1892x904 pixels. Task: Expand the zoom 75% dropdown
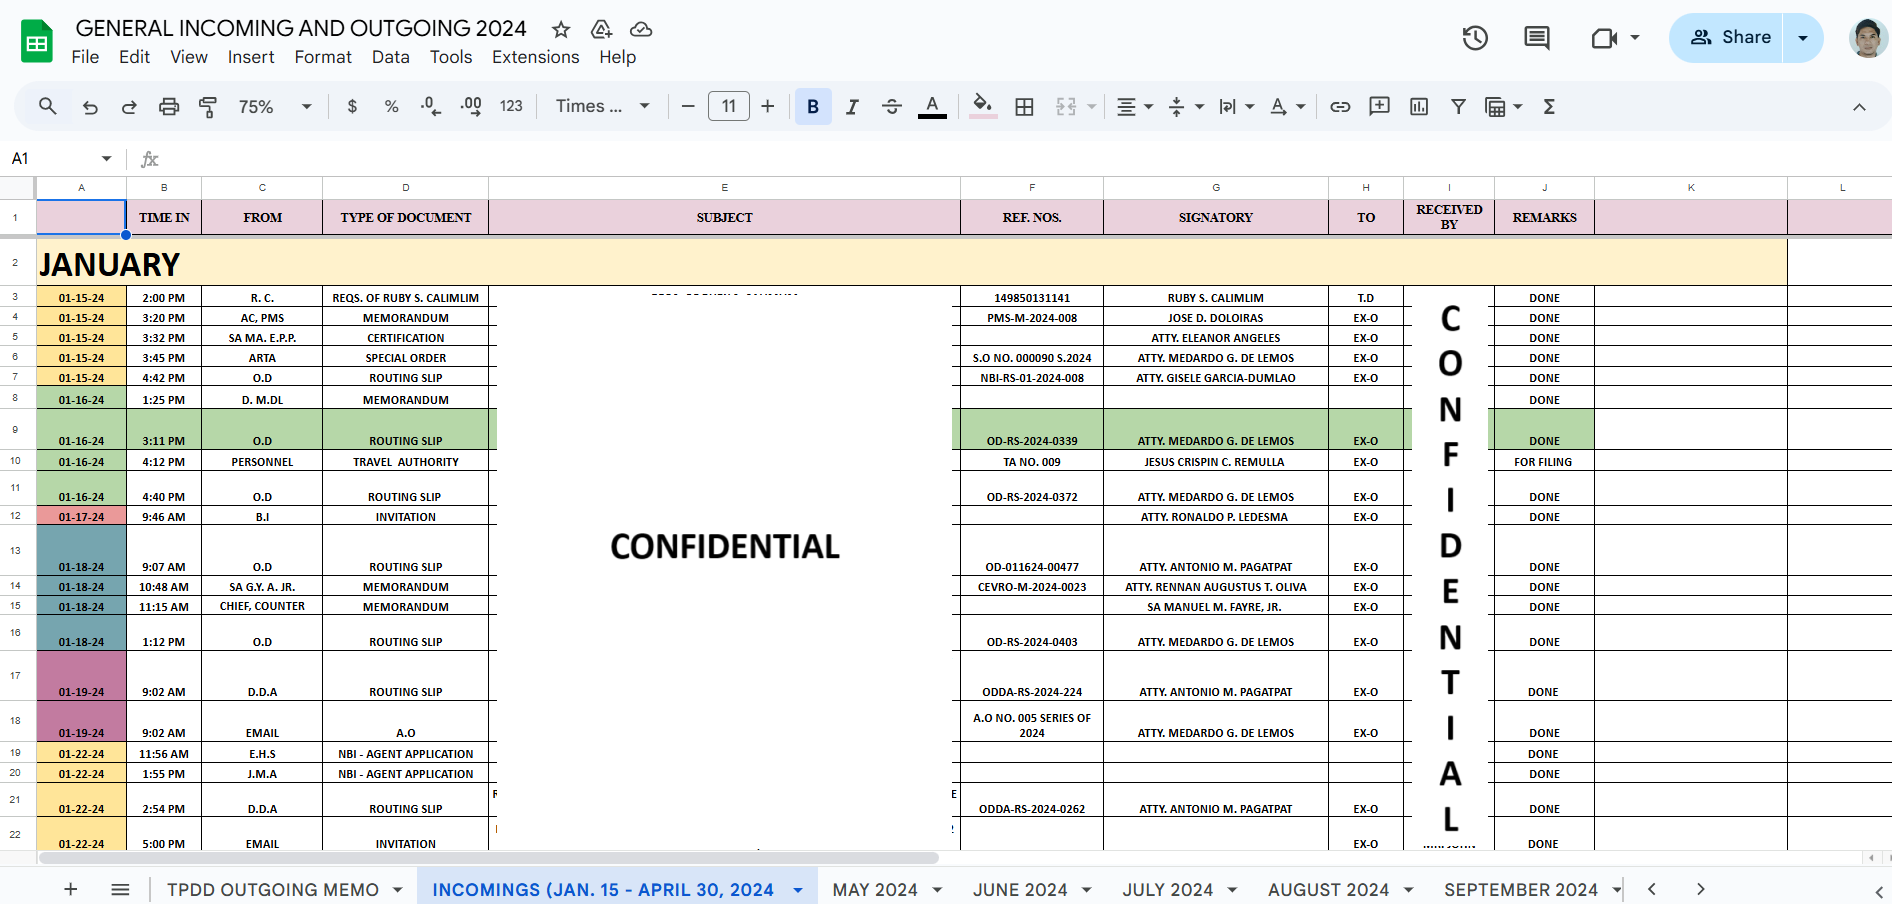[x=275, y=107]
